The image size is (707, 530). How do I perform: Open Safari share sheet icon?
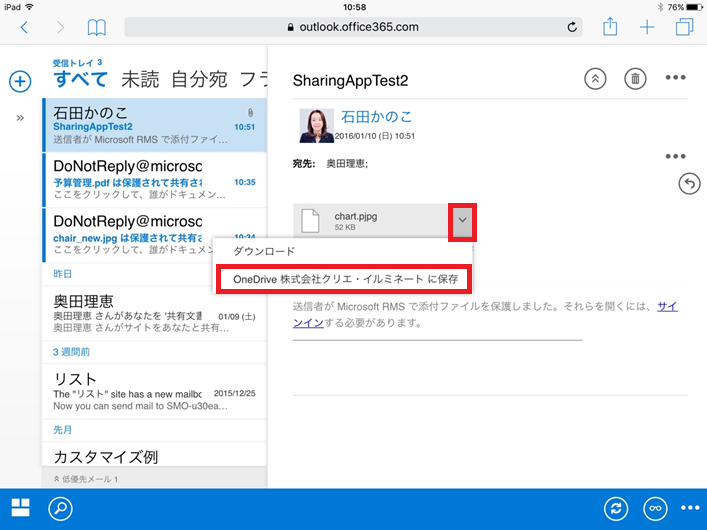click(610, 27)
